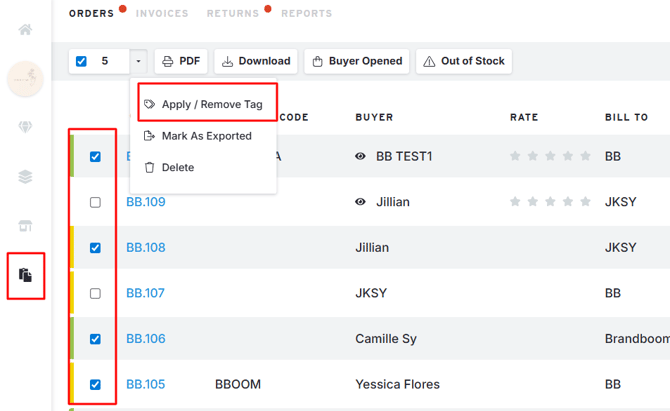Toggle the eye icon beside BB TEST1
This screenshot has width=670, height=411.
361,157
